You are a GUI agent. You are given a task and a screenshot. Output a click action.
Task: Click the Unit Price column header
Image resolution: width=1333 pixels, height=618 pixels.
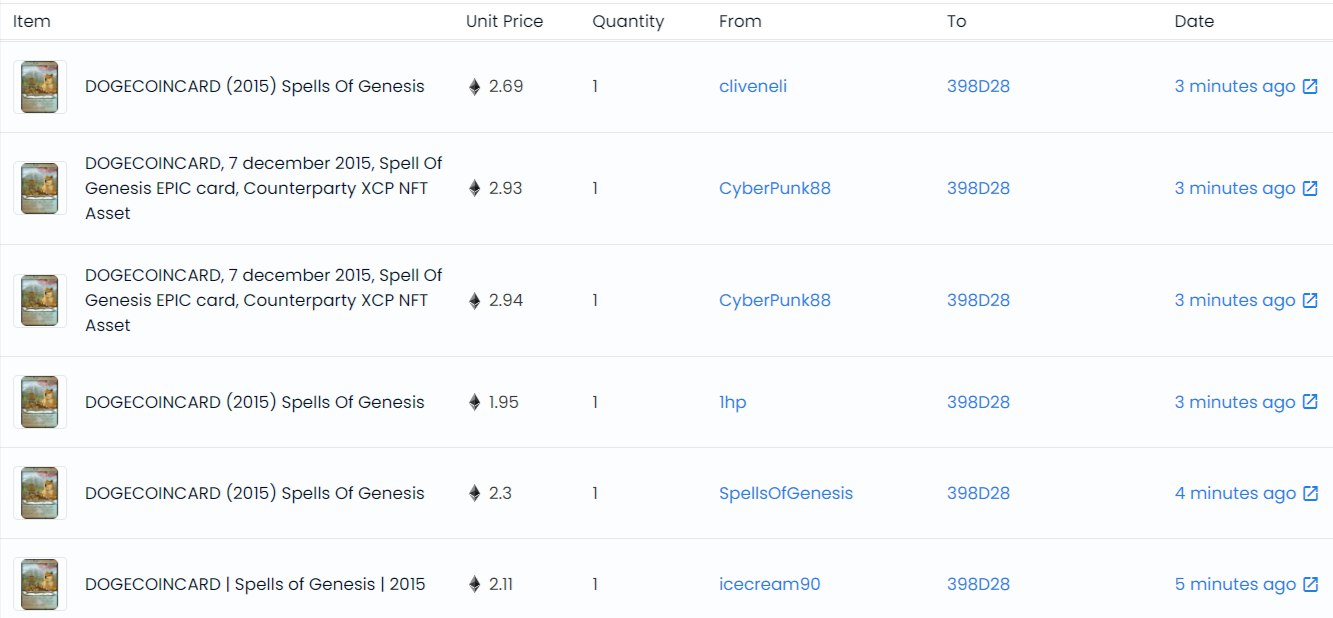(x=504, y=22)
